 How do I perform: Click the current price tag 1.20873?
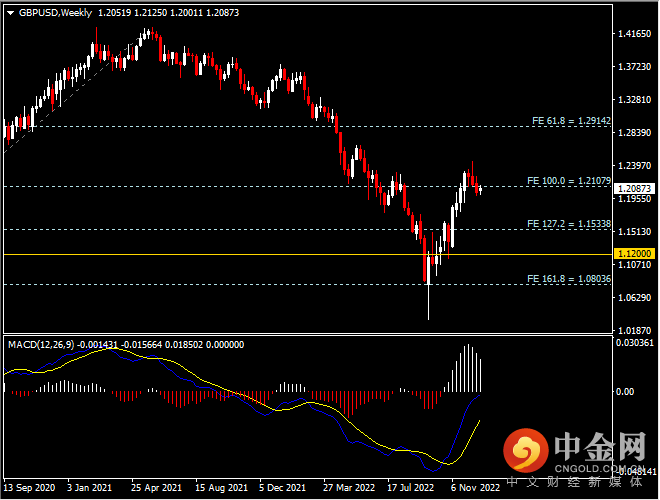[633, 188]
